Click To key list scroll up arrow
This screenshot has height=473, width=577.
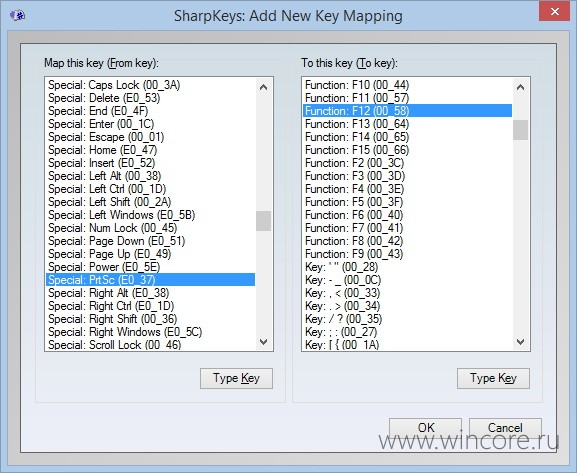coord(520,87)
